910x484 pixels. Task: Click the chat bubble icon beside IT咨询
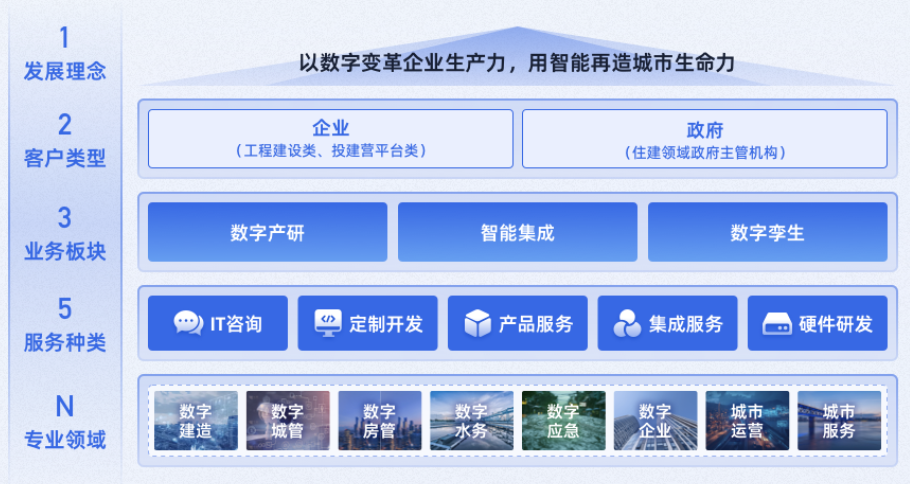click(x=188, y=323)
